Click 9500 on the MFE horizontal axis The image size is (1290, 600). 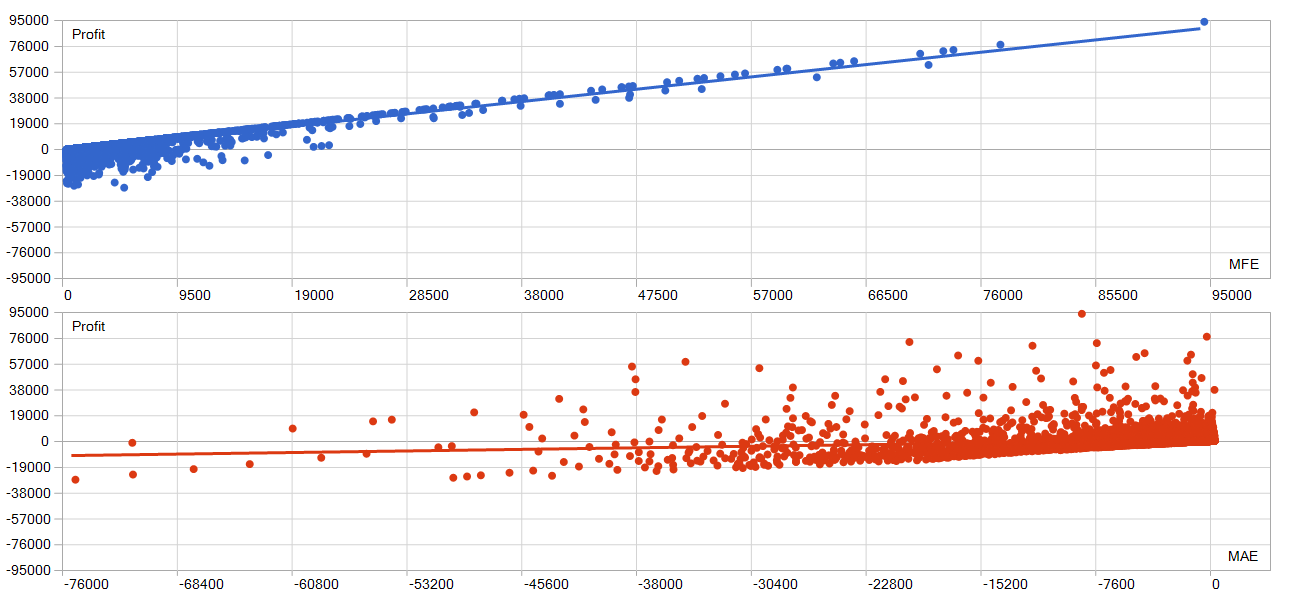click(194, 296)
